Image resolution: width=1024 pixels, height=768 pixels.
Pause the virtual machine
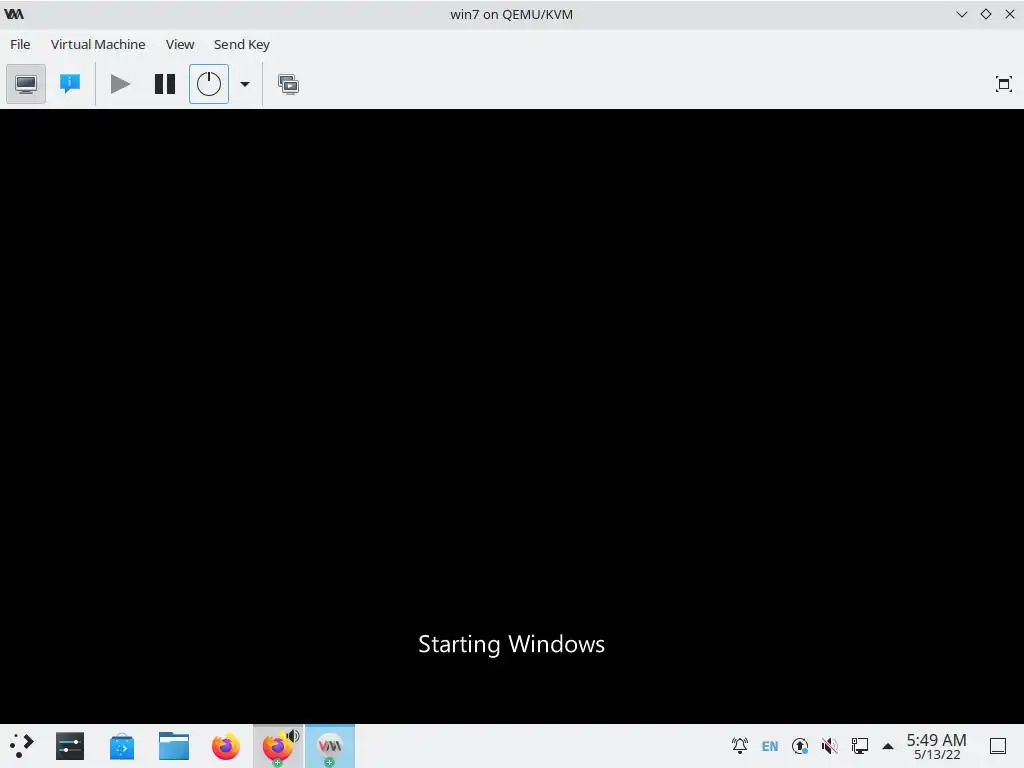(x=165, y=84)
